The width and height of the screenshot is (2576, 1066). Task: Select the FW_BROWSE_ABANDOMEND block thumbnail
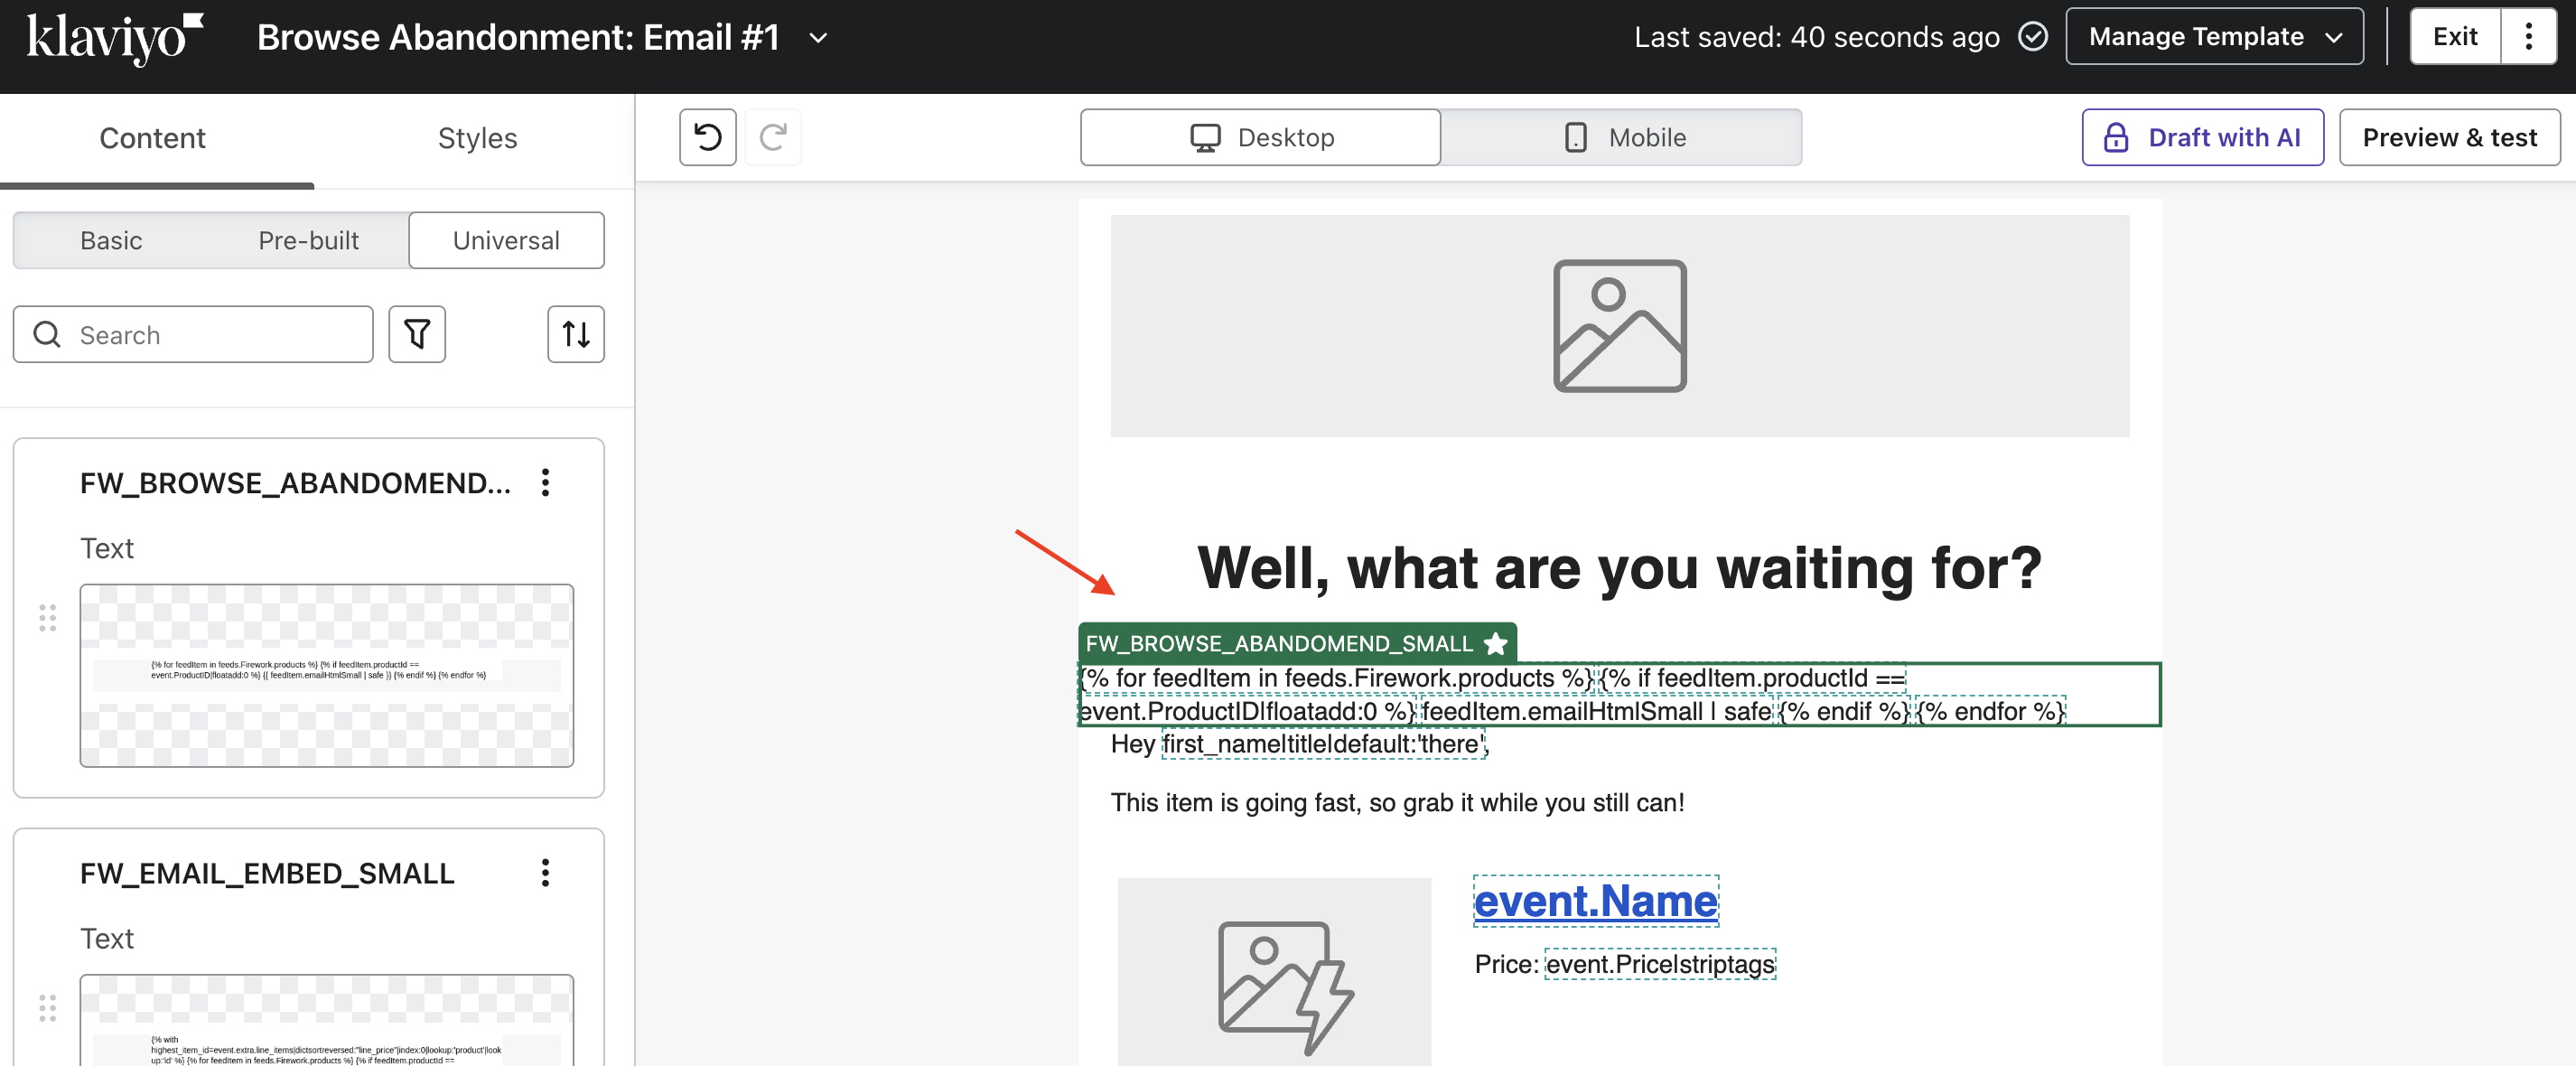326,676
